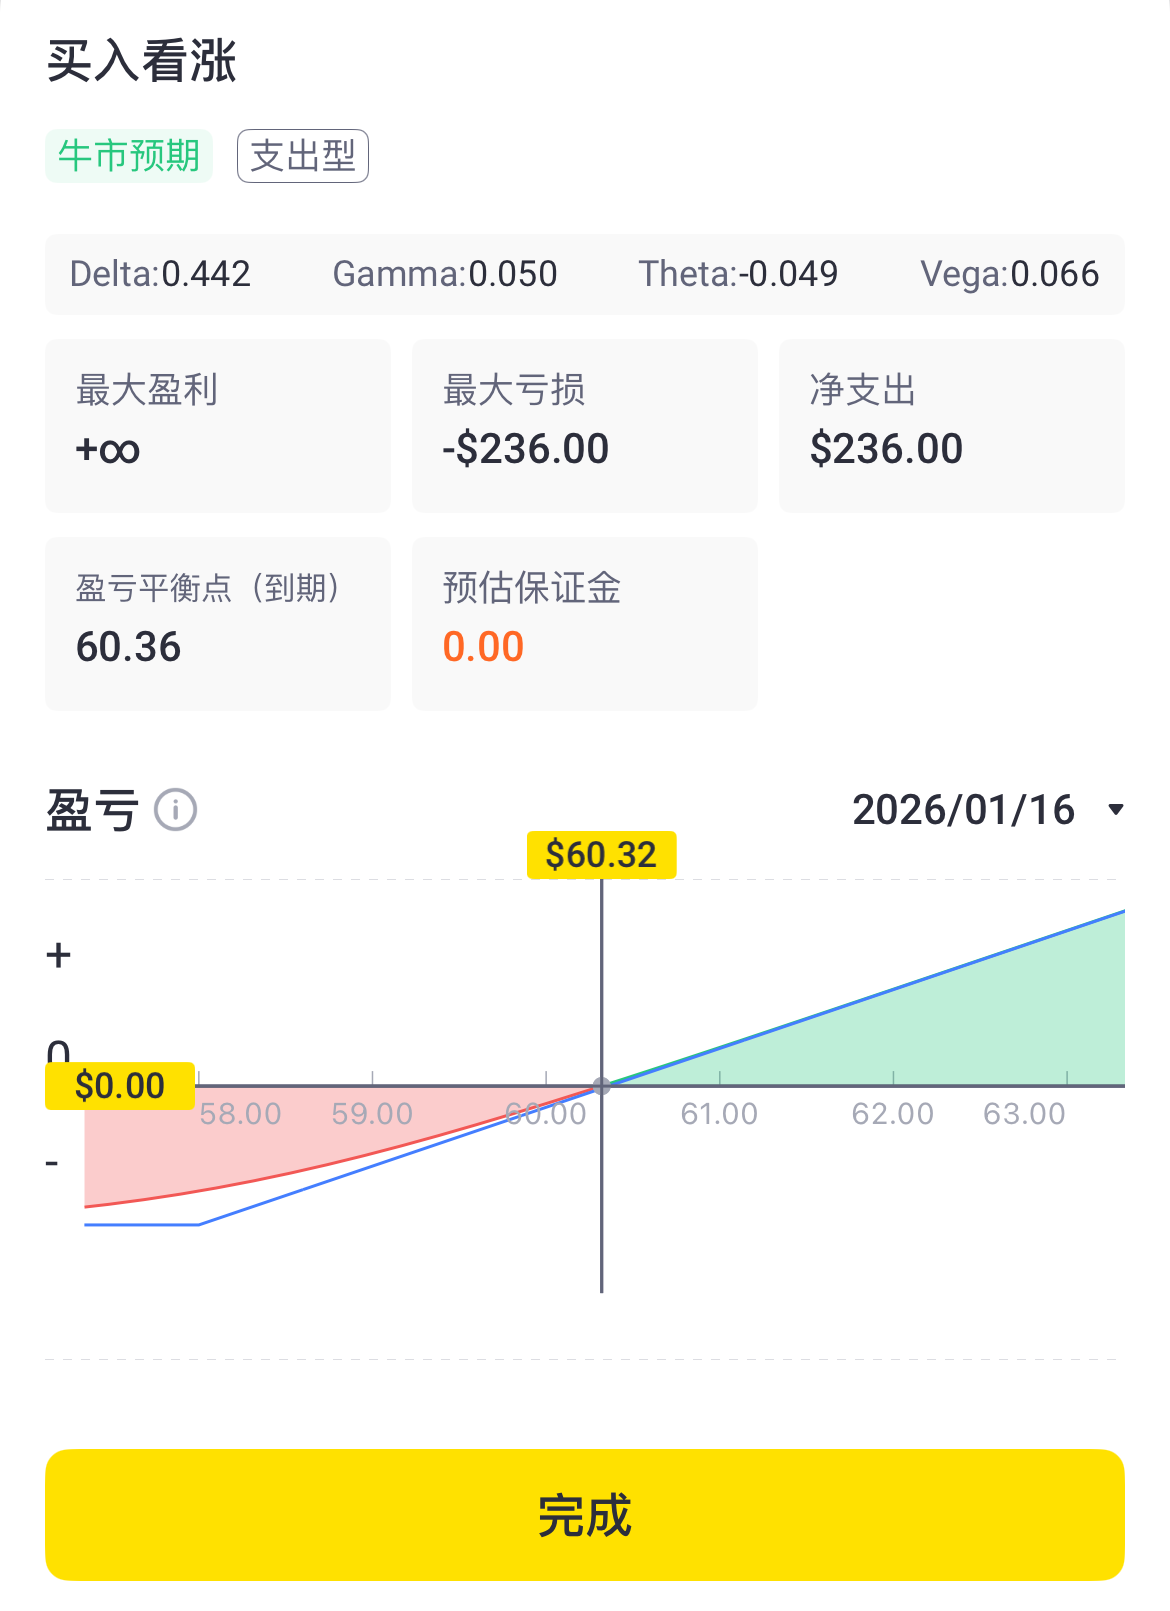Tap the Gamma:0.050 value
The width and height of the screenshot is (1170, 1611).
click(445, 274)
